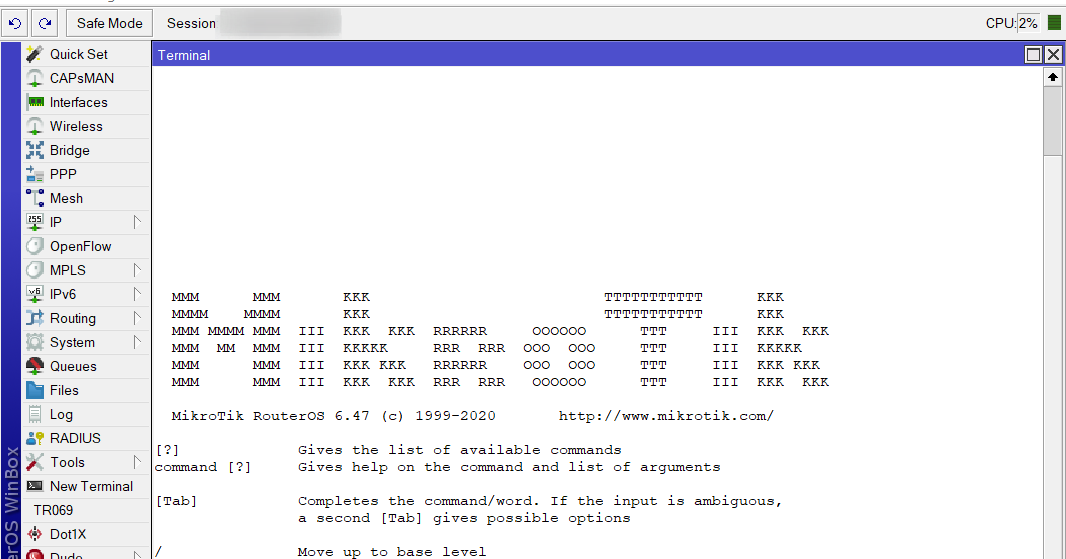Click the IP 255 icon
The width and height of the screenshot is (1066, 559).
pyautogui.click(x=35, y=222)
